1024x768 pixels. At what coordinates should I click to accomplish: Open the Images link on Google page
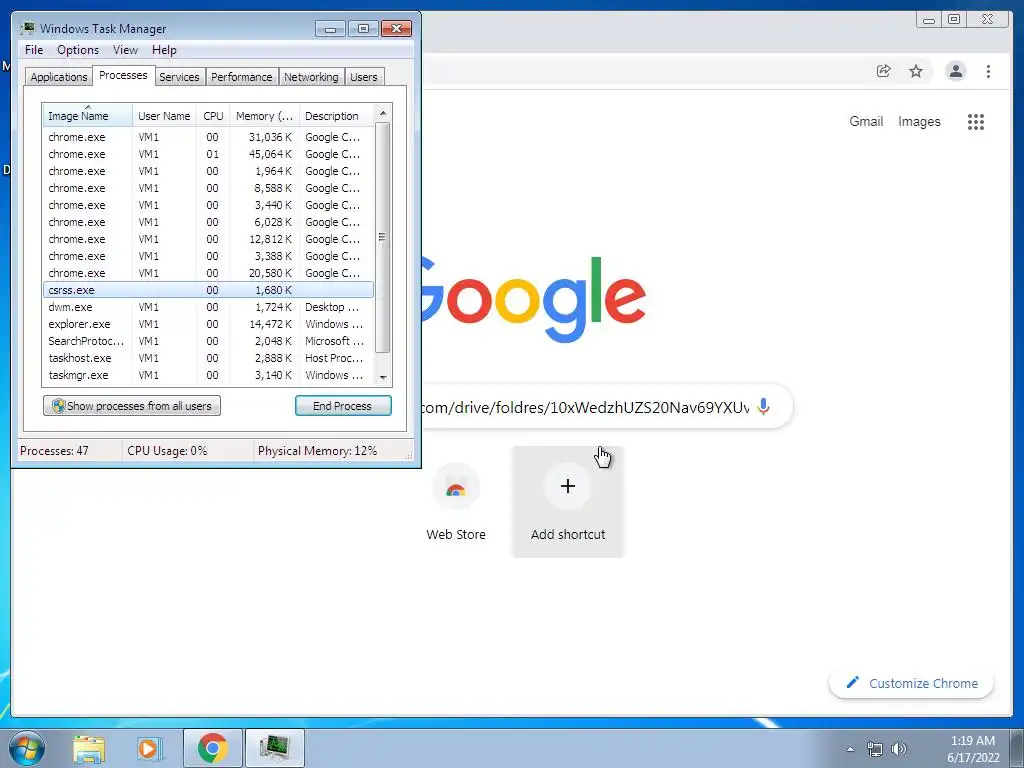919,121
